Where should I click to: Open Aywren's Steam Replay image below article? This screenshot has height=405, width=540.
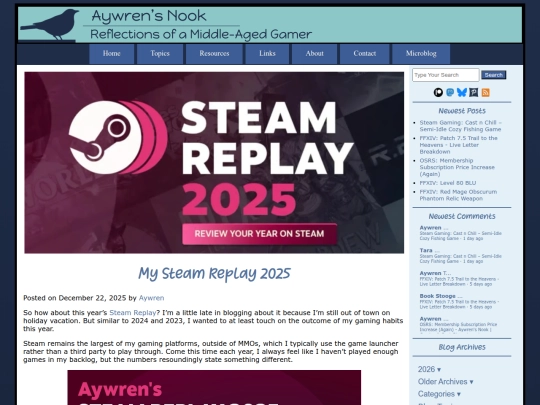(214, 387)
